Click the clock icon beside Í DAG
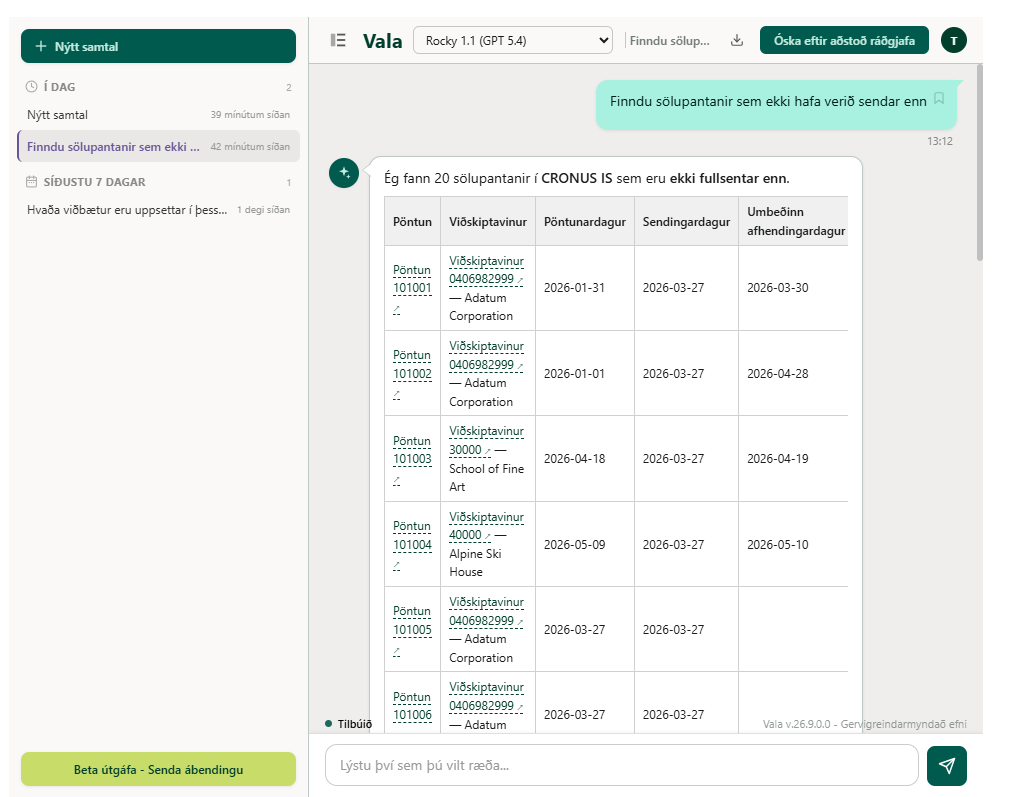 tap(31, 87)
